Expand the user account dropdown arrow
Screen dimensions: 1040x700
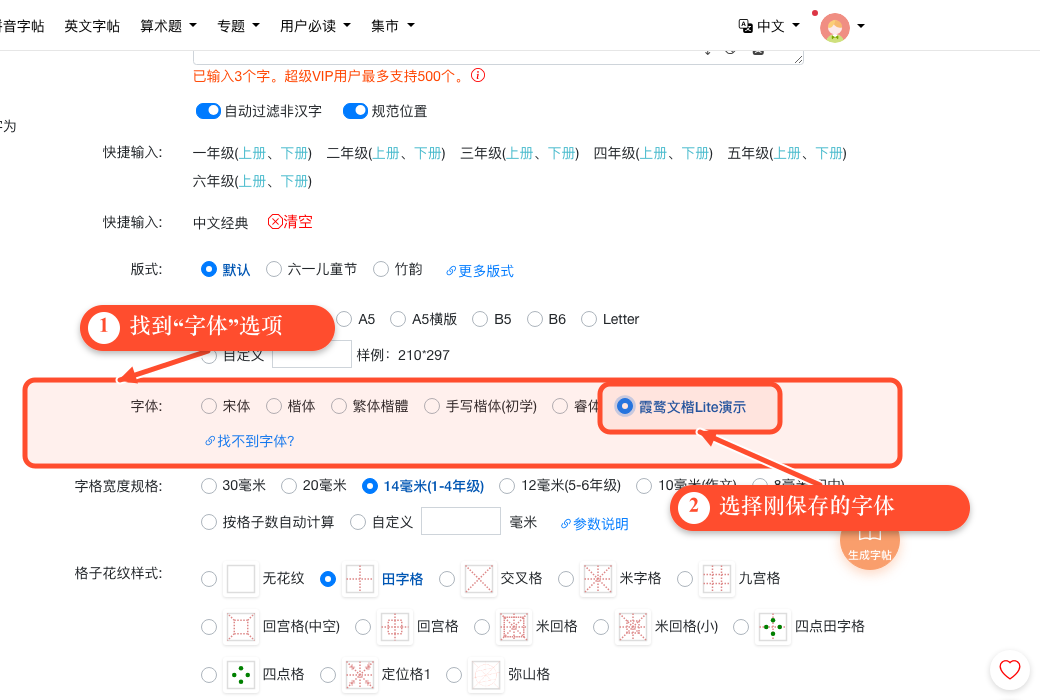pos(861,27)
